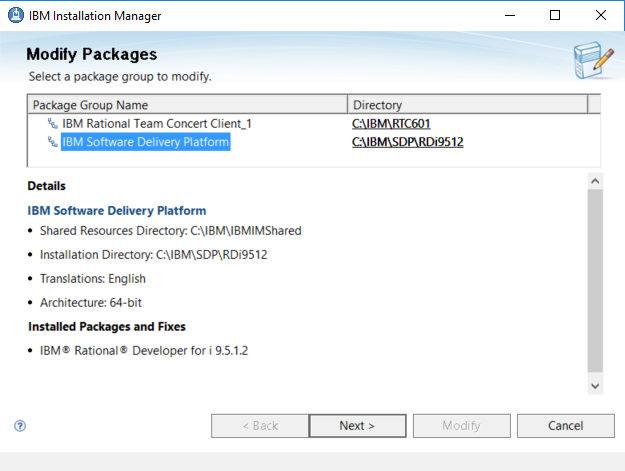Click the Next > button

pos(358,426)
